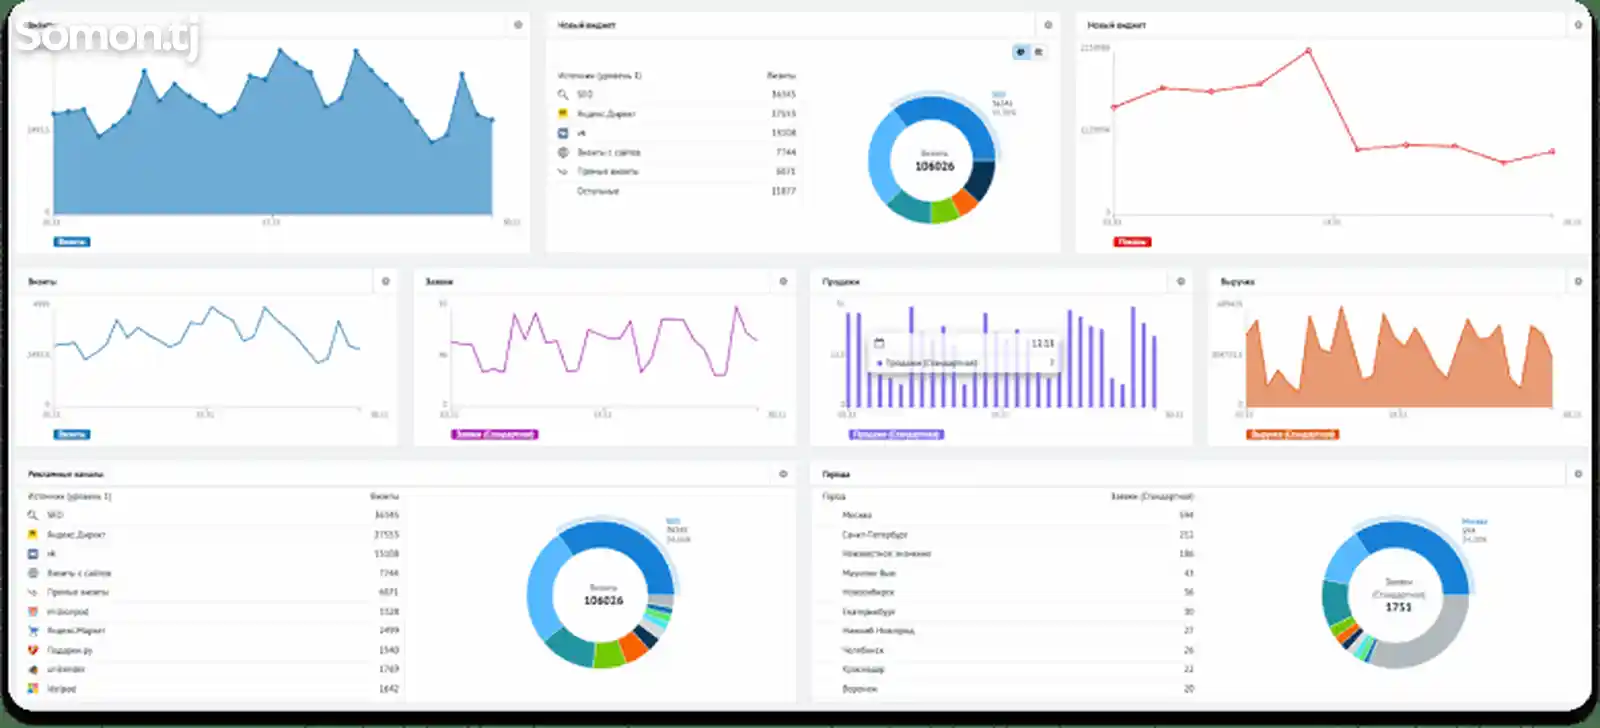1600x728 pixels.
Task: Click Продажи widget title
Action: 841,282
